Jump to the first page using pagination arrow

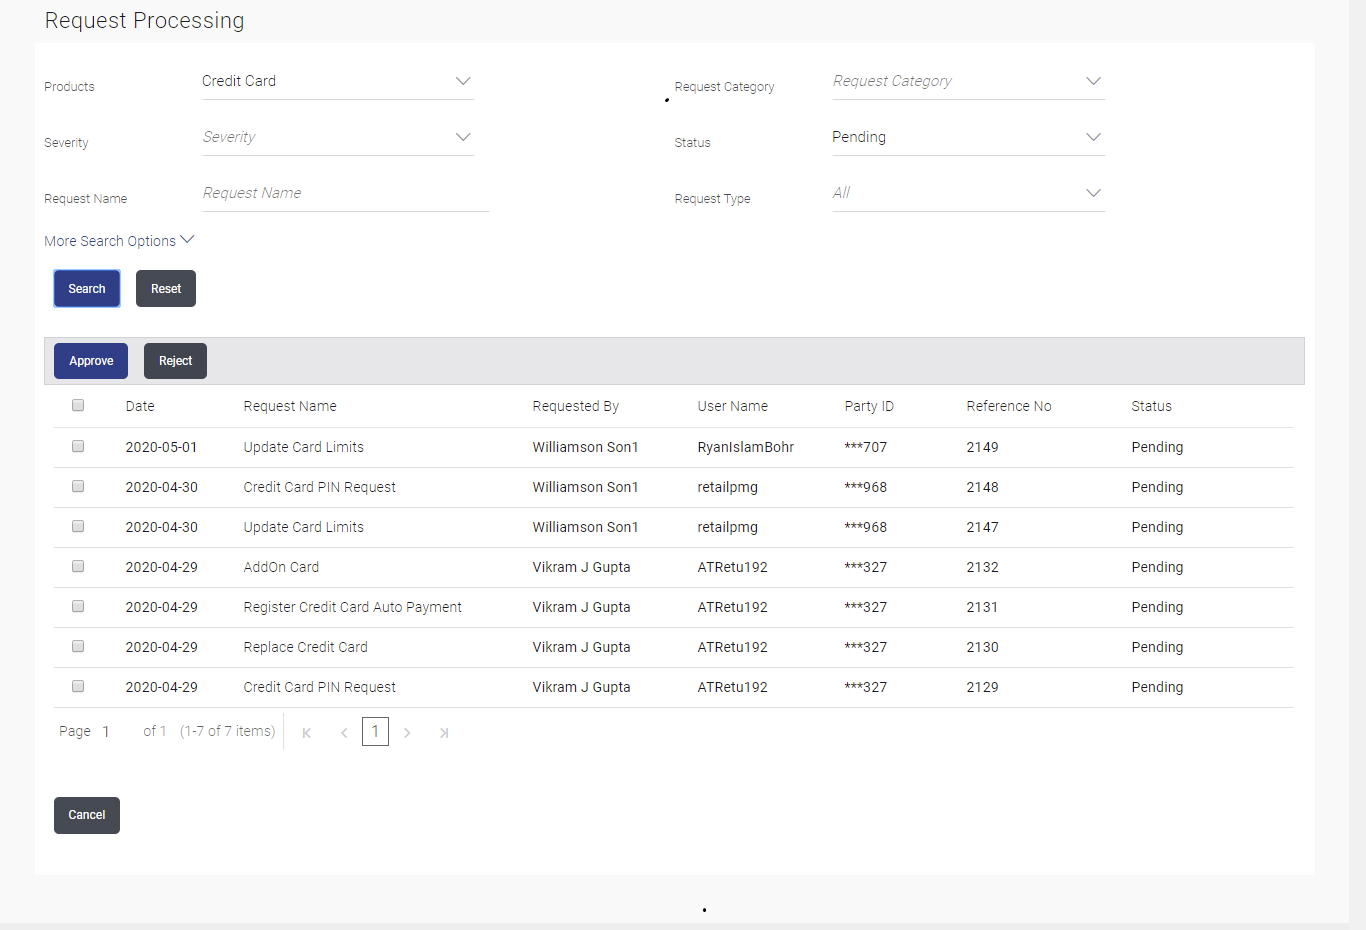(306, 732)
